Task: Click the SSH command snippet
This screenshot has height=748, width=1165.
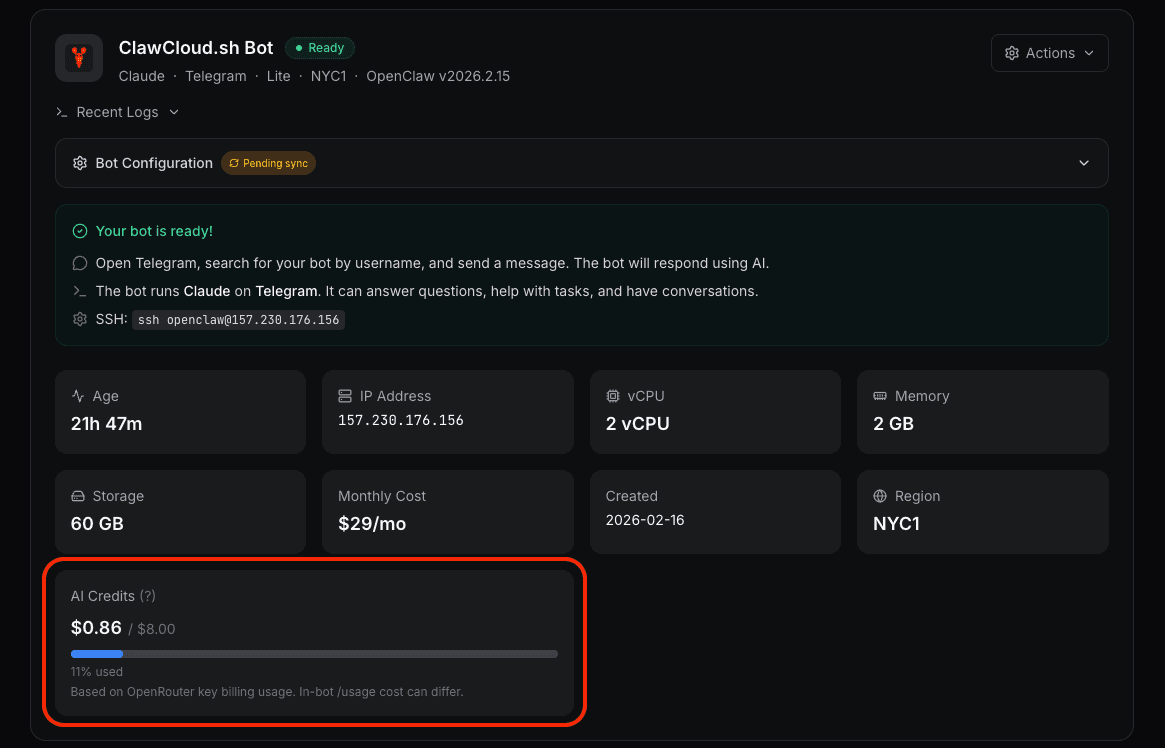Action: point(238,320)
